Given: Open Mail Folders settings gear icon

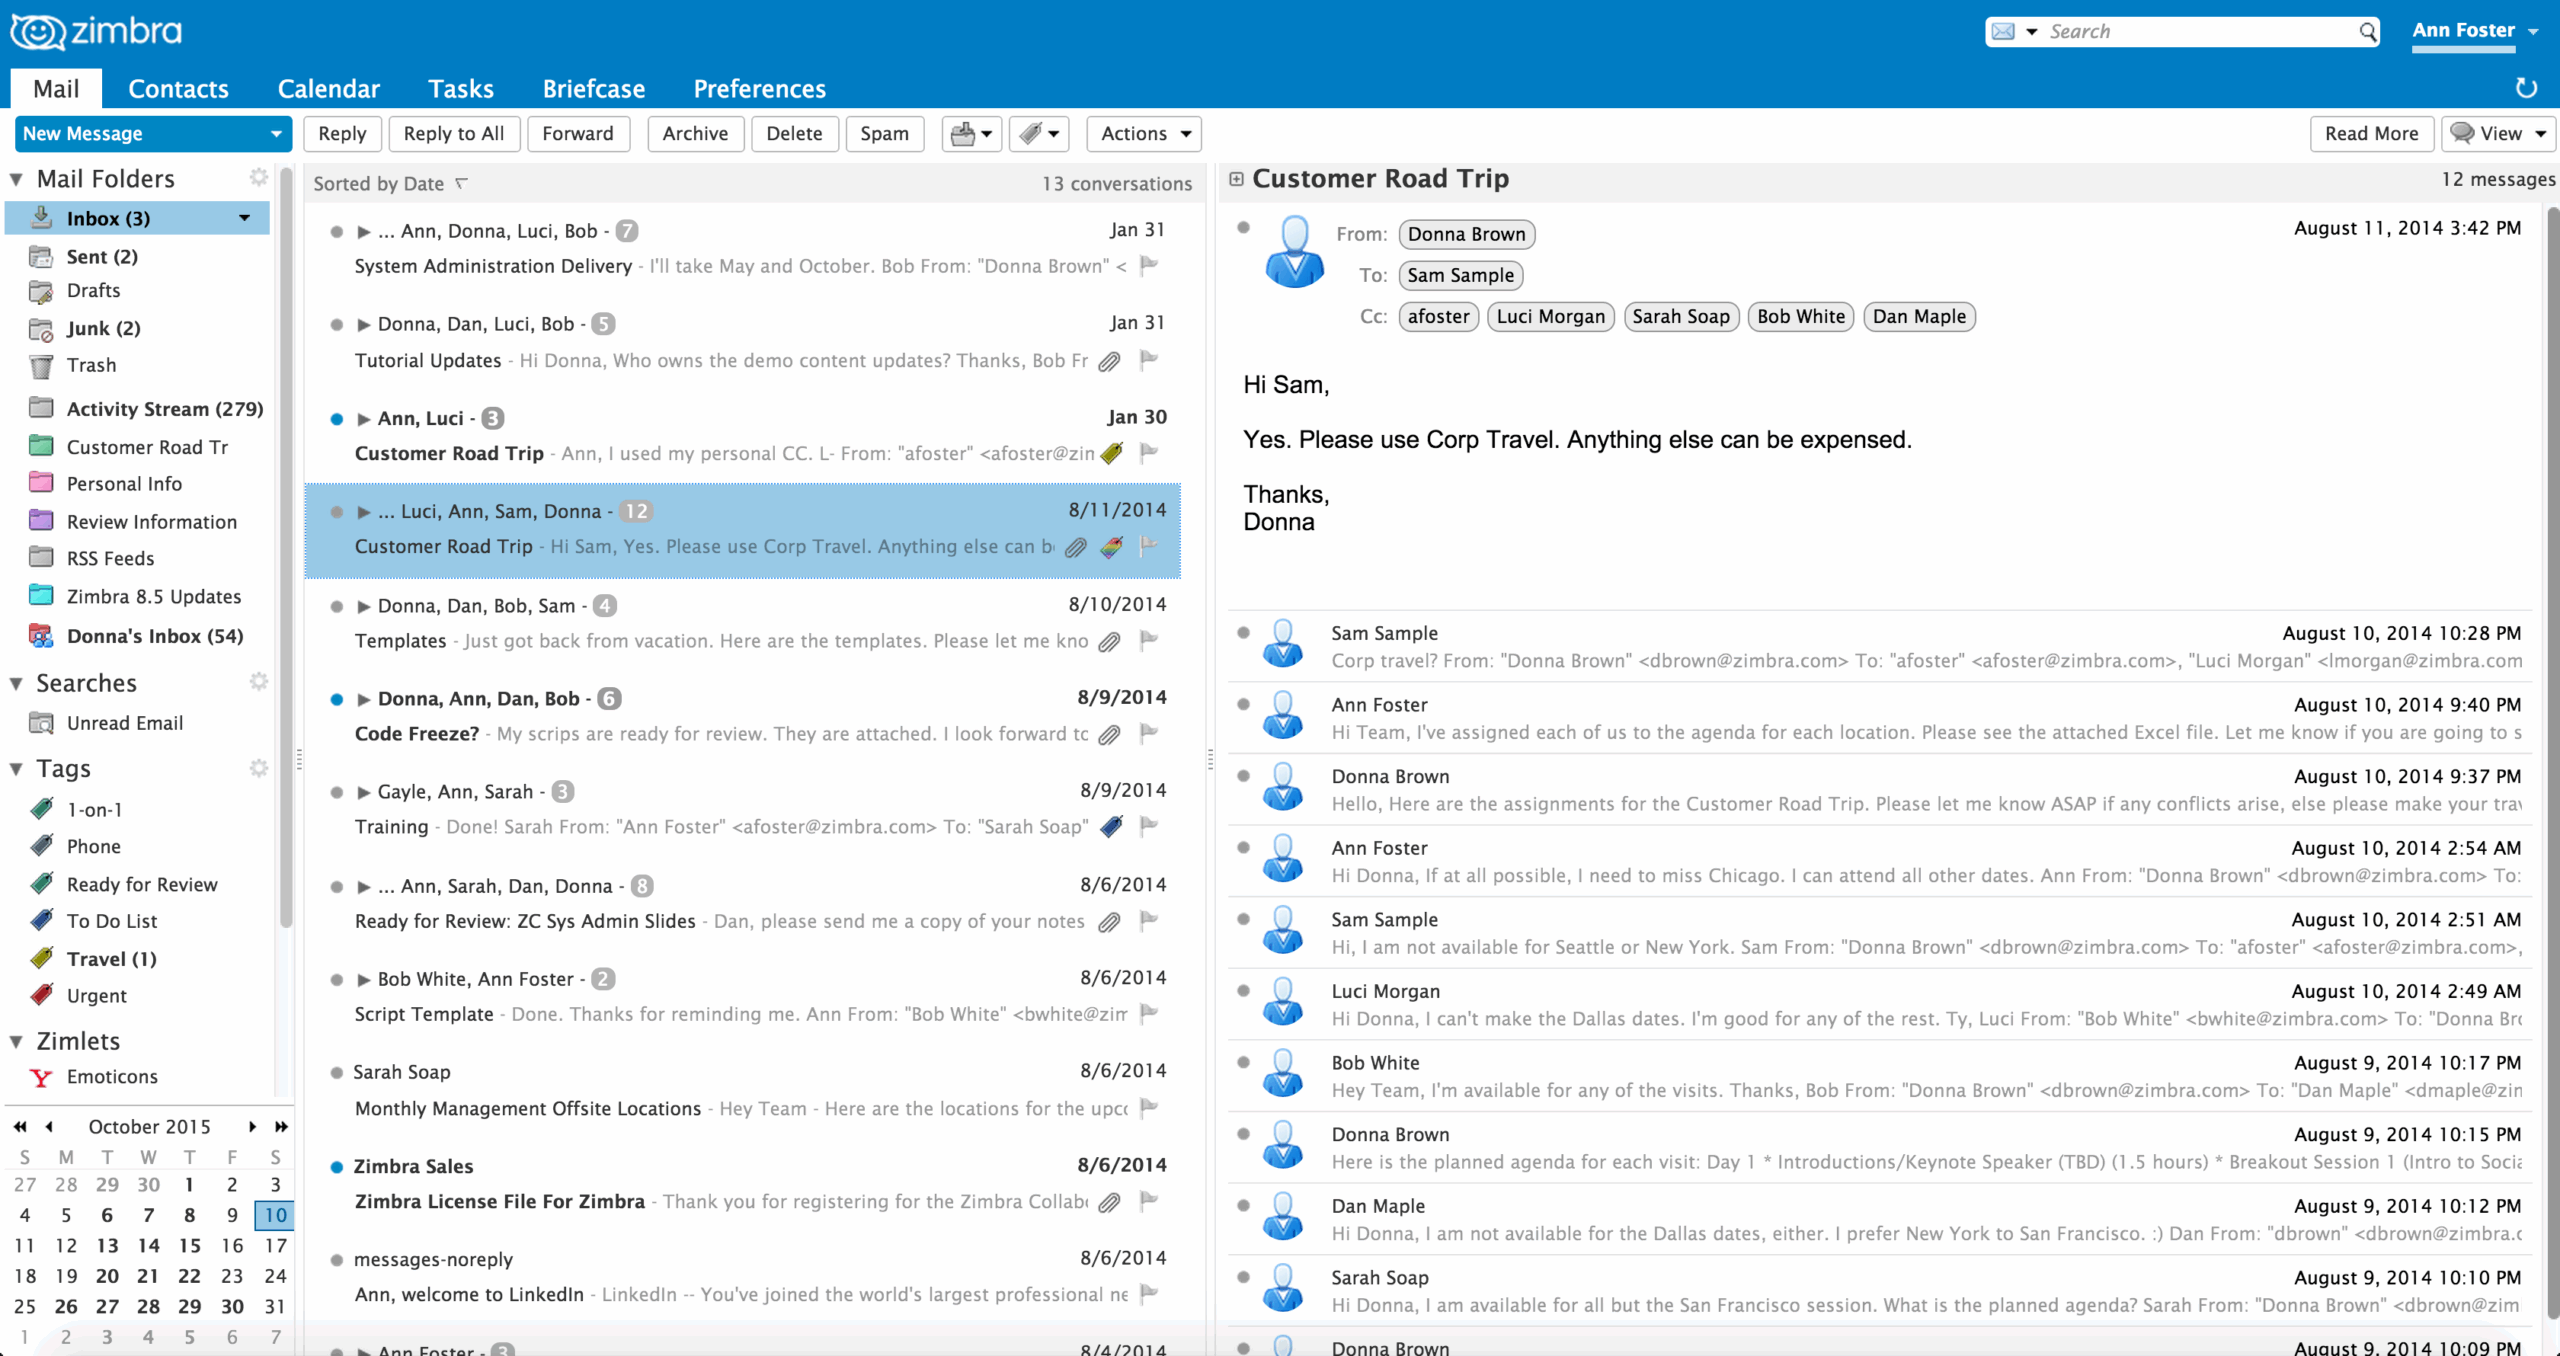Looking at the screenshot, I should pyautogui.click(x=259, y=177).
